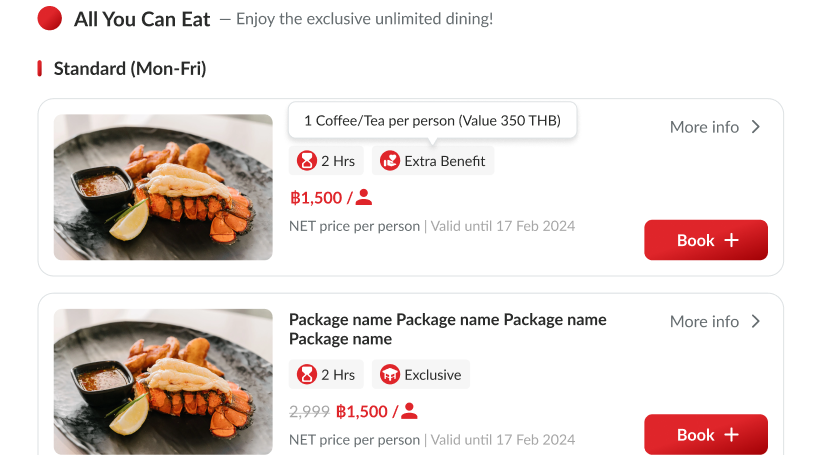
Task: Click the gift icon on the Extra Benefit badge
Action: (x=390, y=161)
